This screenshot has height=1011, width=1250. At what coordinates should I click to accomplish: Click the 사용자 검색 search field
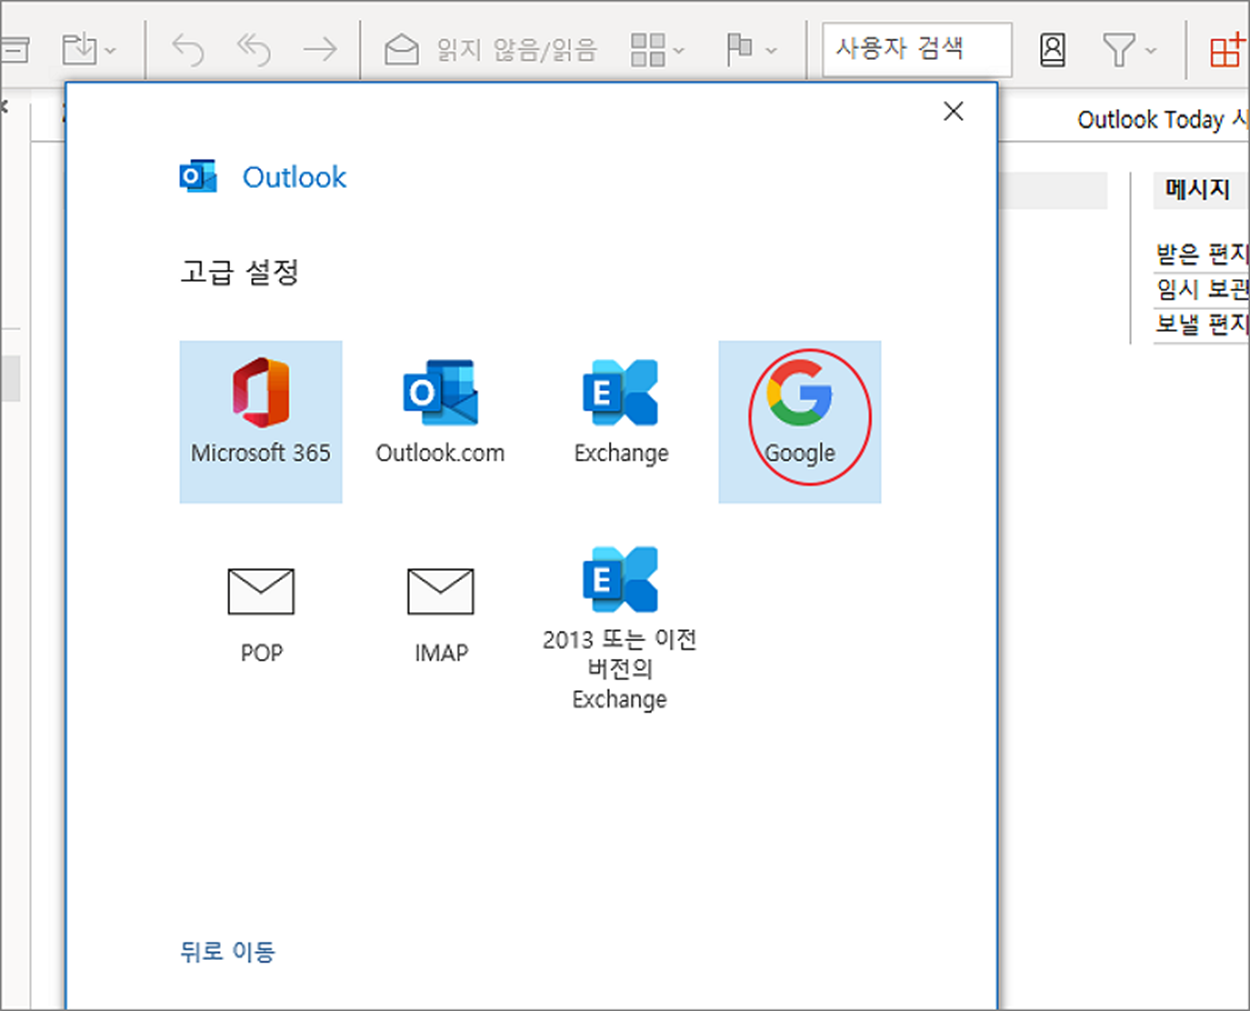(x=917, y=49)
